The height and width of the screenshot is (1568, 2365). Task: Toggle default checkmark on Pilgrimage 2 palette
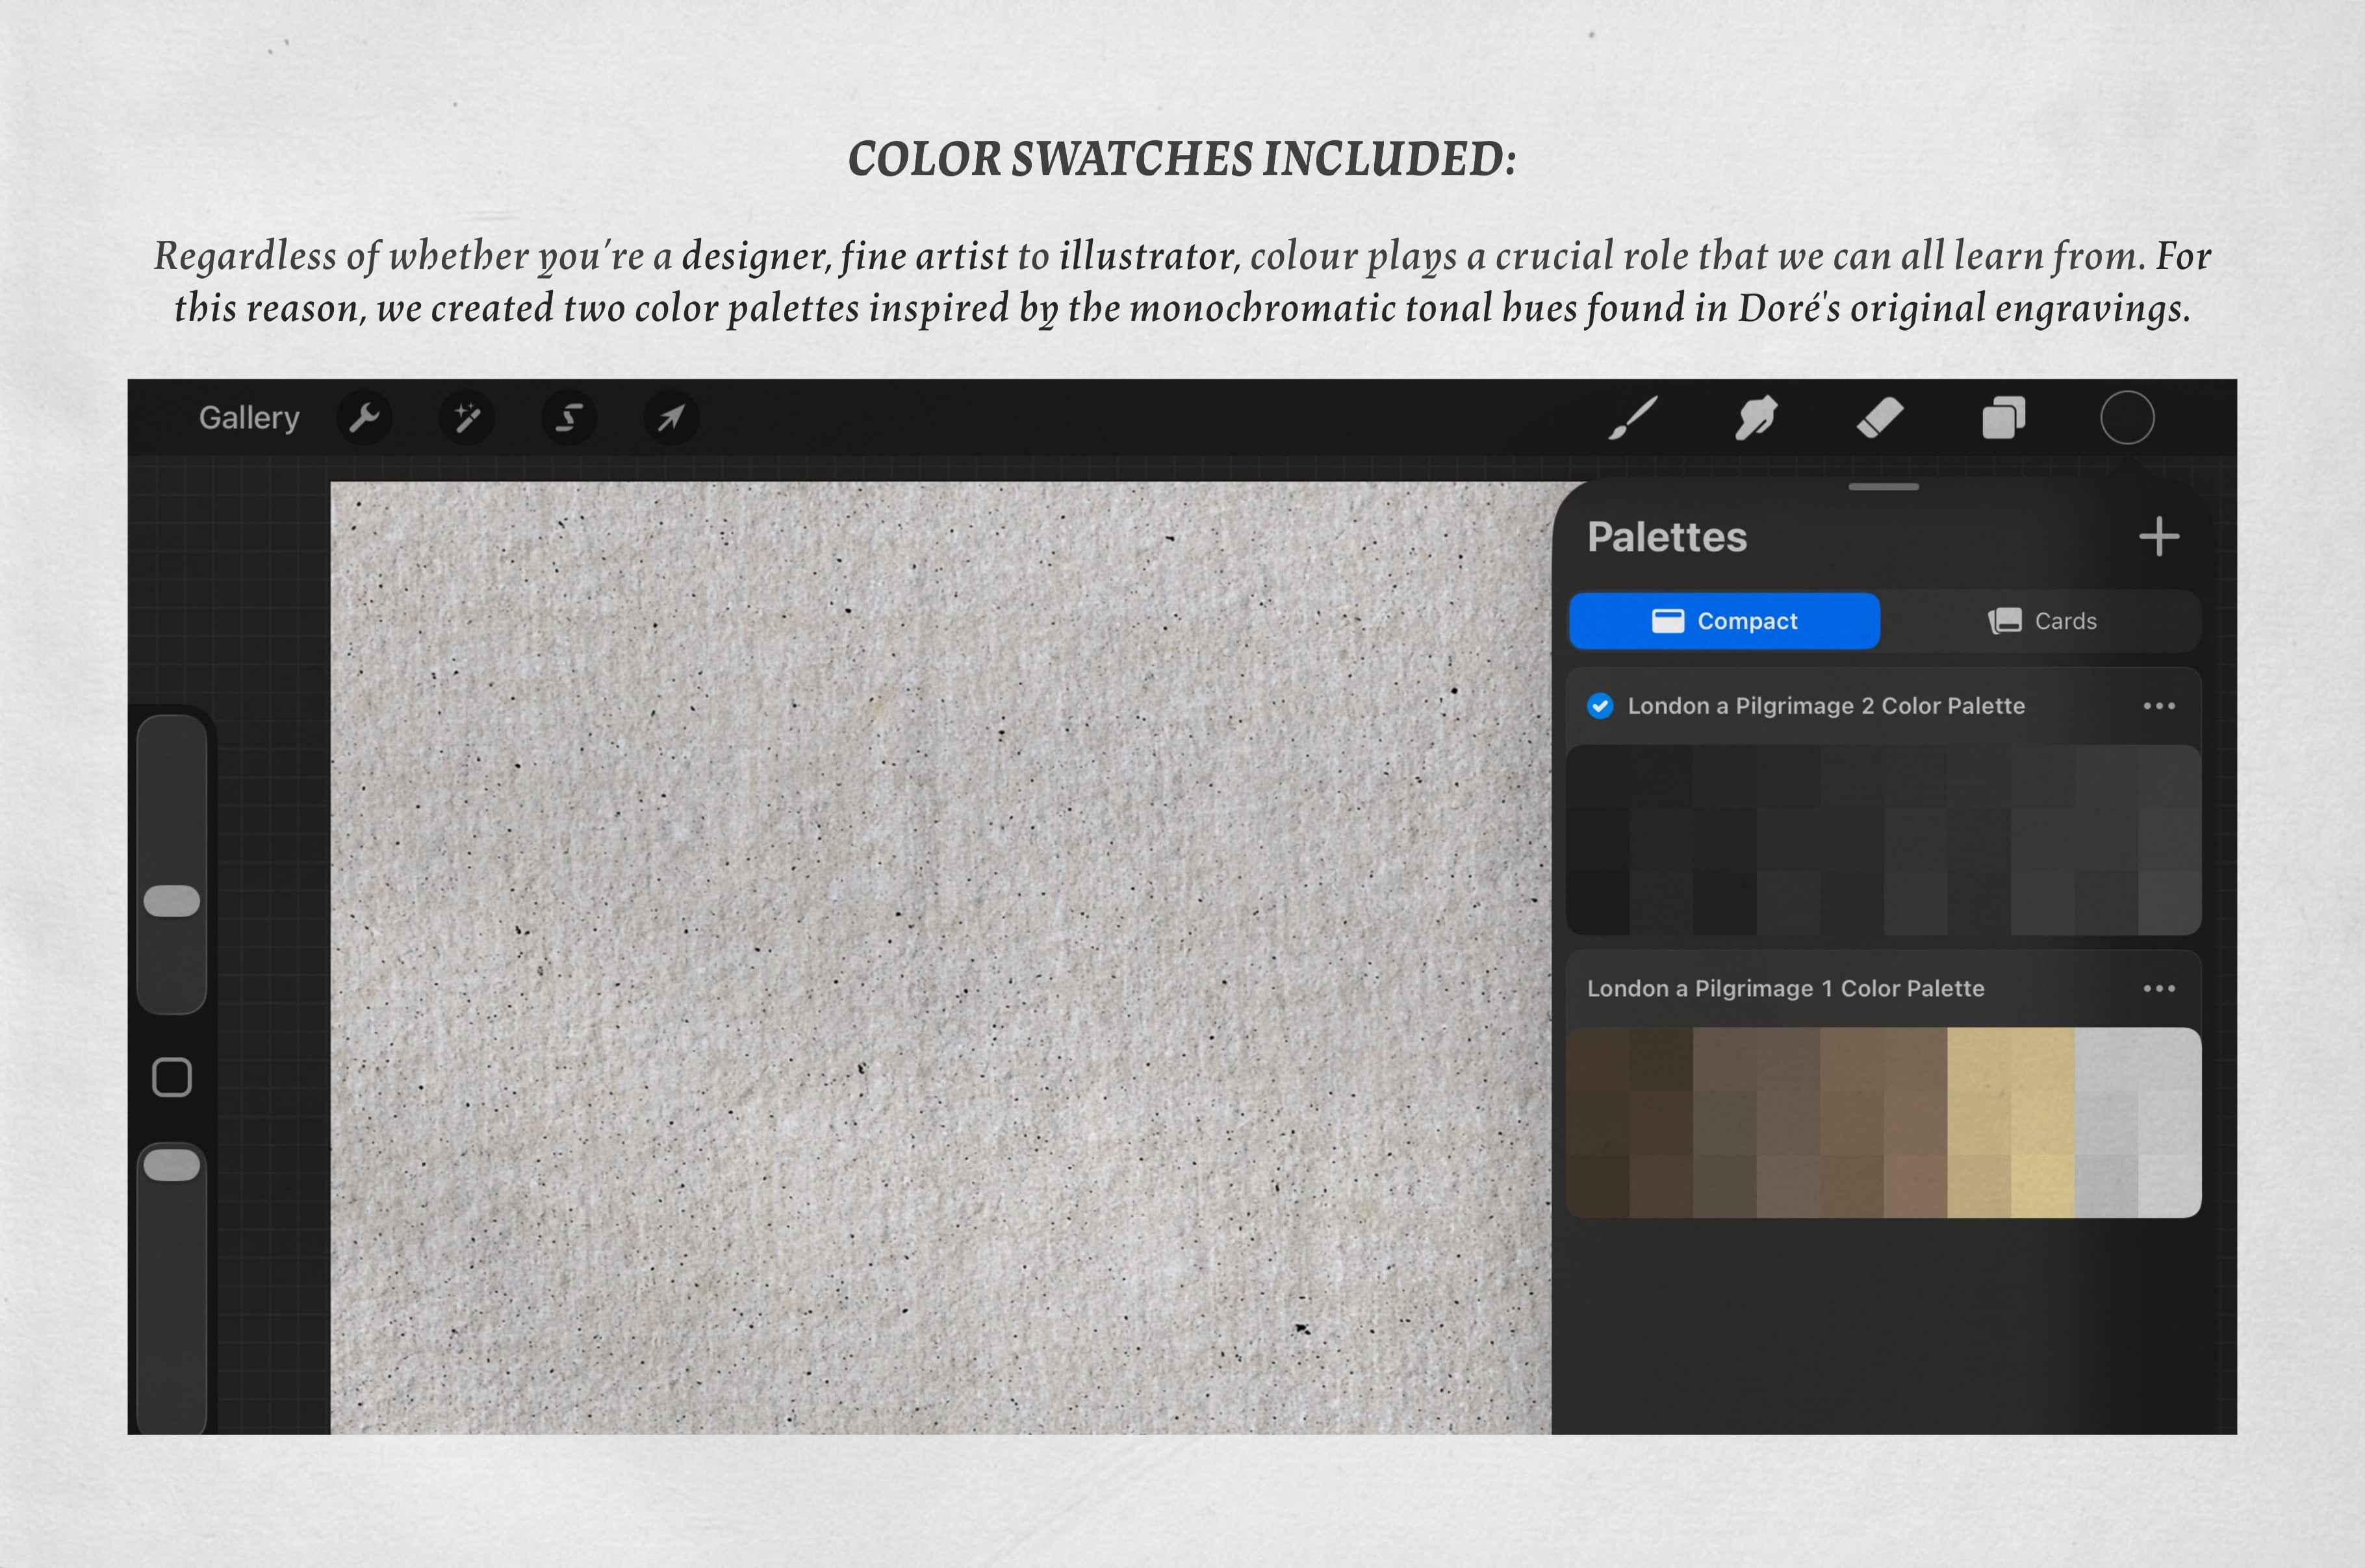[1600, 706]
